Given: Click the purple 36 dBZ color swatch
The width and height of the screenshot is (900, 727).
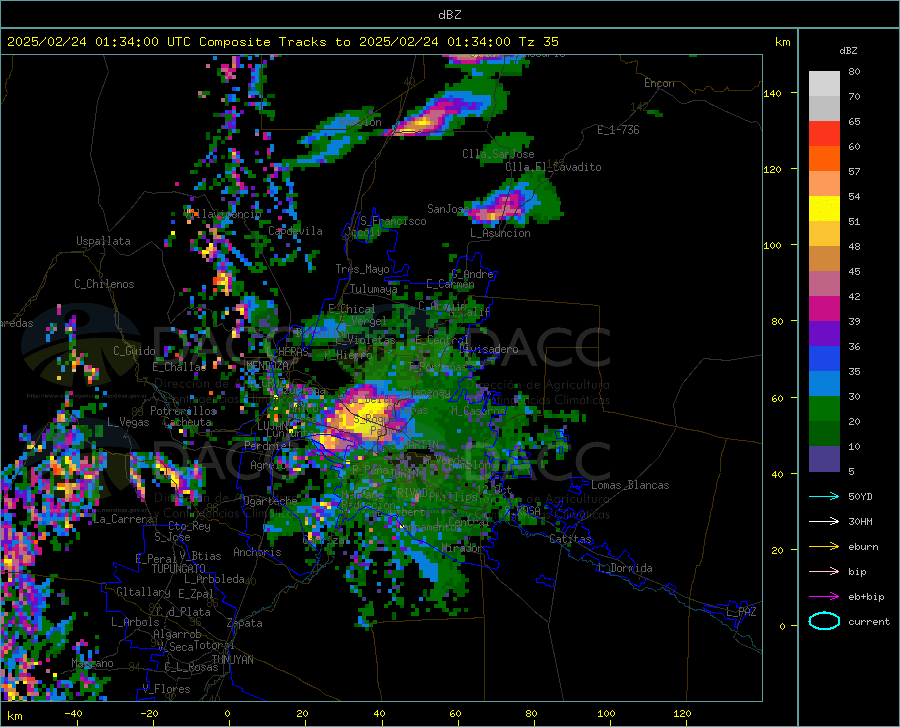Looking at the screenshot, I should click(x=824, y=334).
